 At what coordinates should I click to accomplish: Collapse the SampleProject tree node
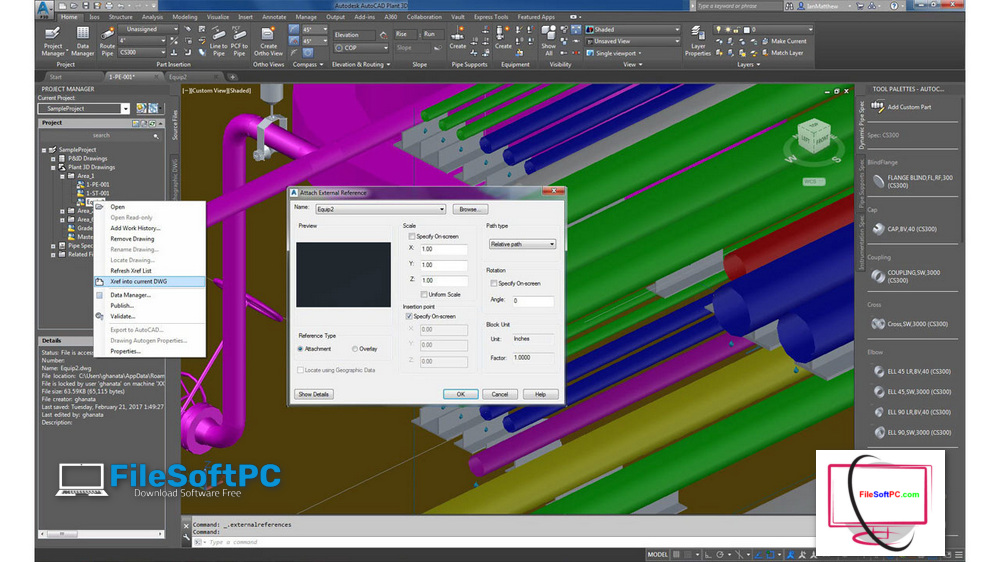pos(44,150)
